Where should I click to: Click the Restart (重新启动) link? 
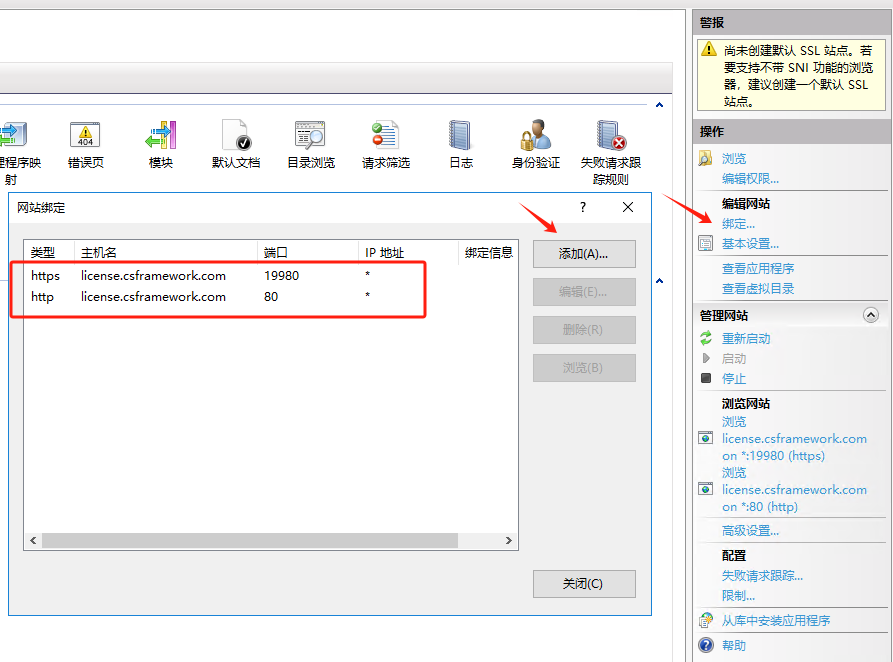tap(746, 338)
